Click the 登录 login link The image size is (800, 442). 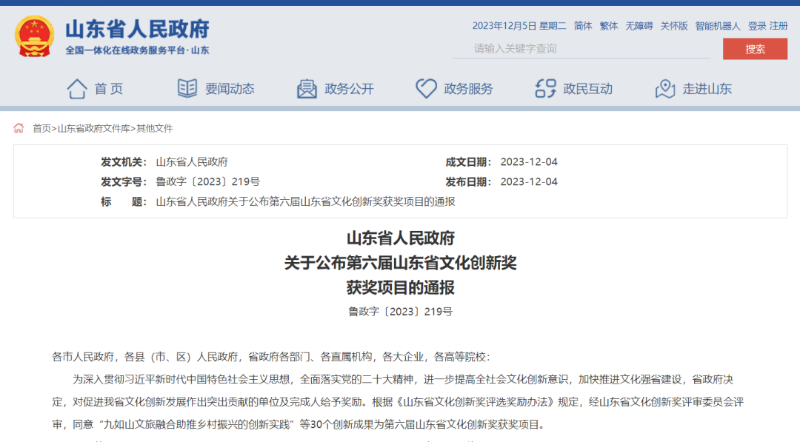[757, 26]
